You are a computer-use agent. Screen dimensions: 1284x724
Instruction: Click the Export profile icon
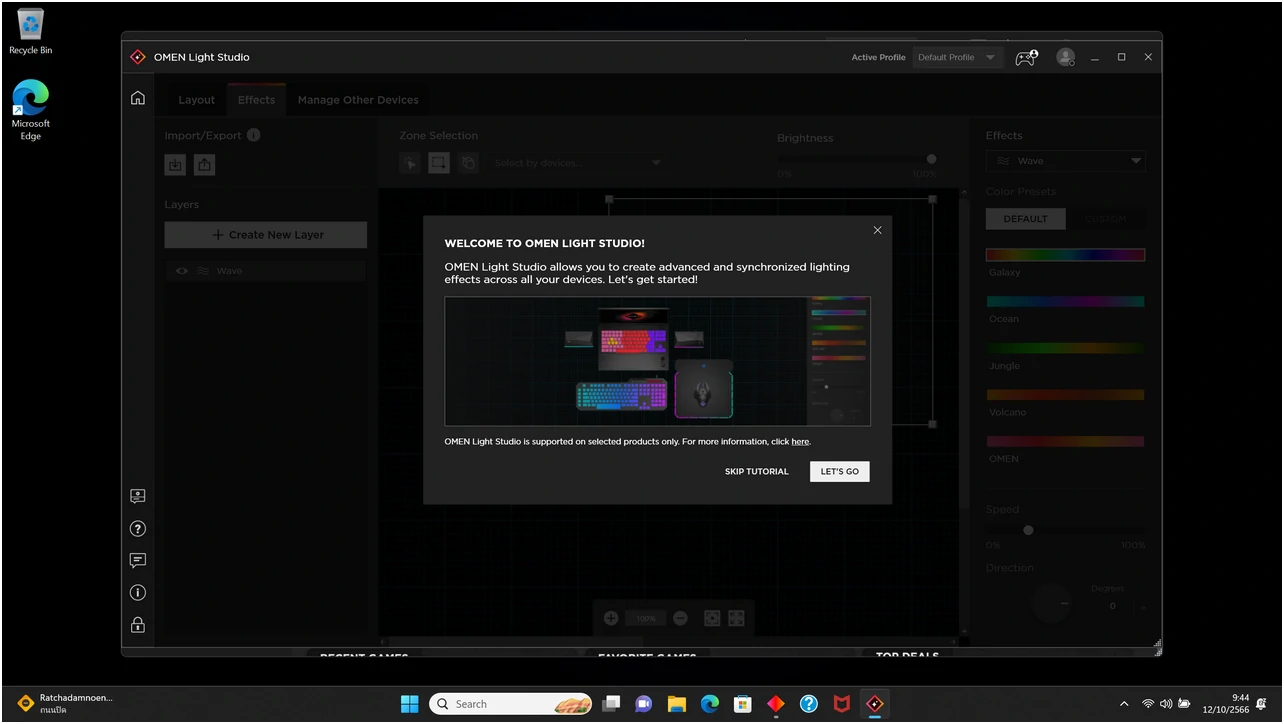click(x=204, y=165)
